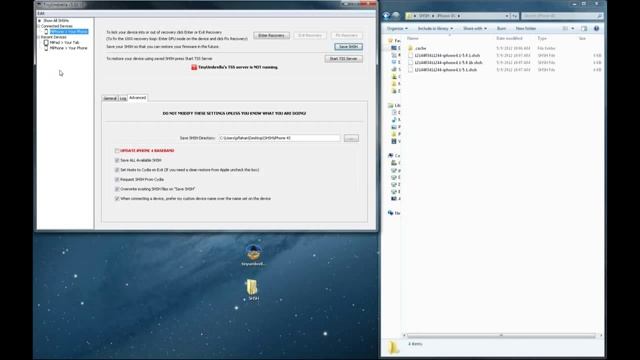
Task: Switch to the Log tab
Action: (123, 98)
